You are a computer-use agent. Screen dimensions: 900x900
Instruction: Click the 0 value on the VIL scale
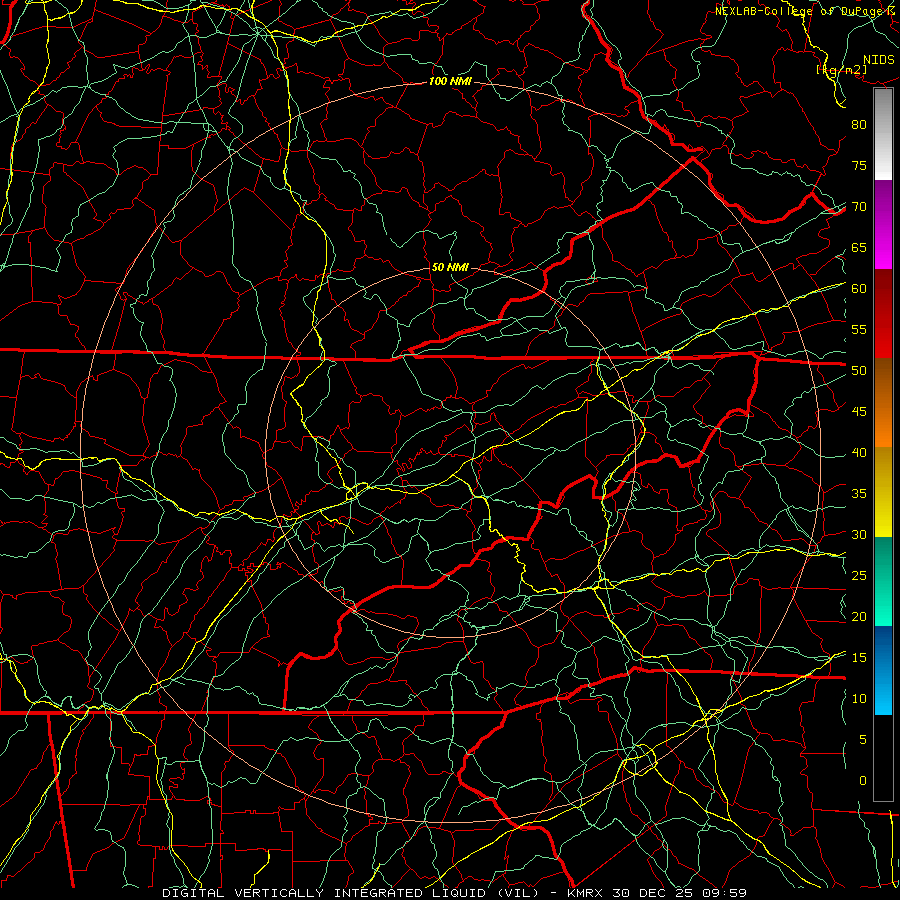point(863,781)
